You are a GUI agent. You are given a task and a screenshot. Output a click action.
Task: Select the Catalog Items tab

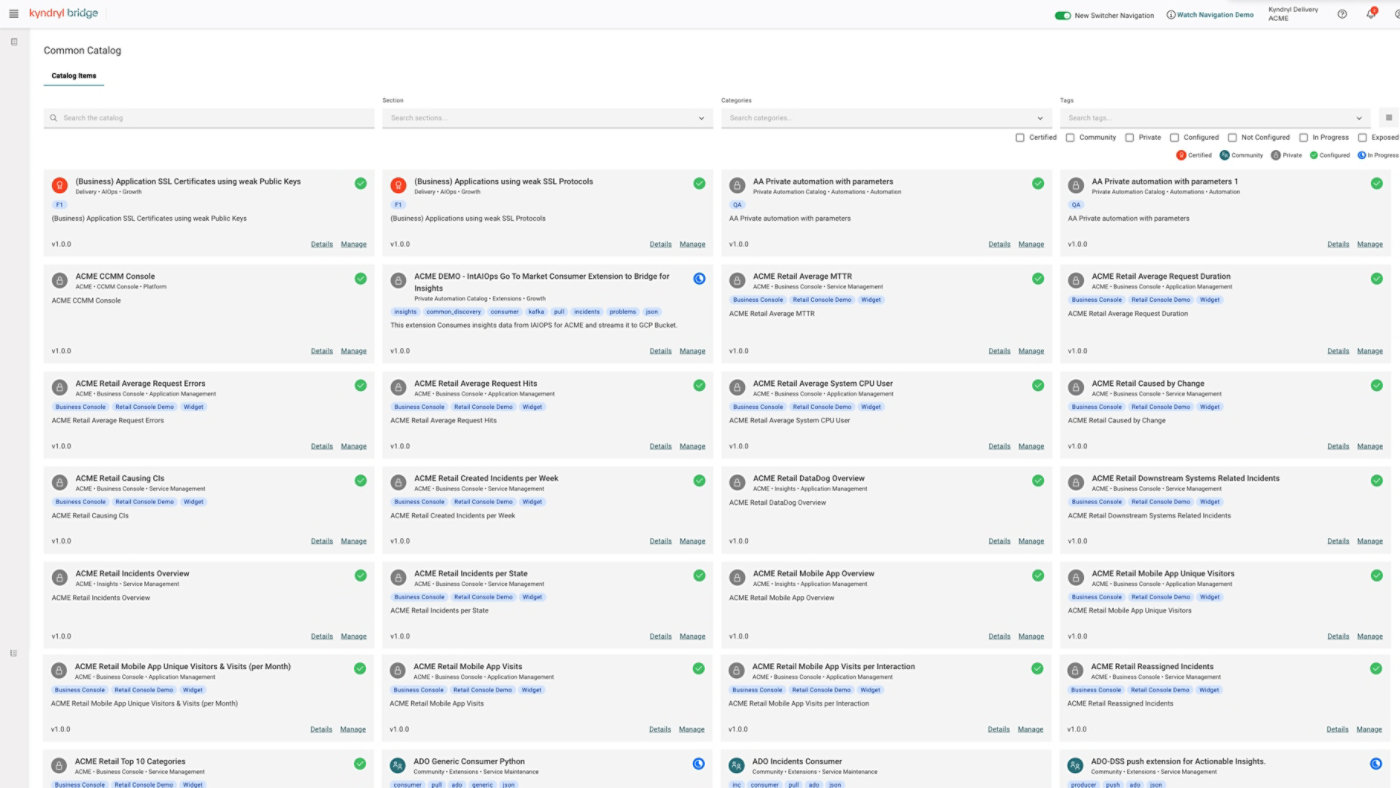[x=74, y=76]
